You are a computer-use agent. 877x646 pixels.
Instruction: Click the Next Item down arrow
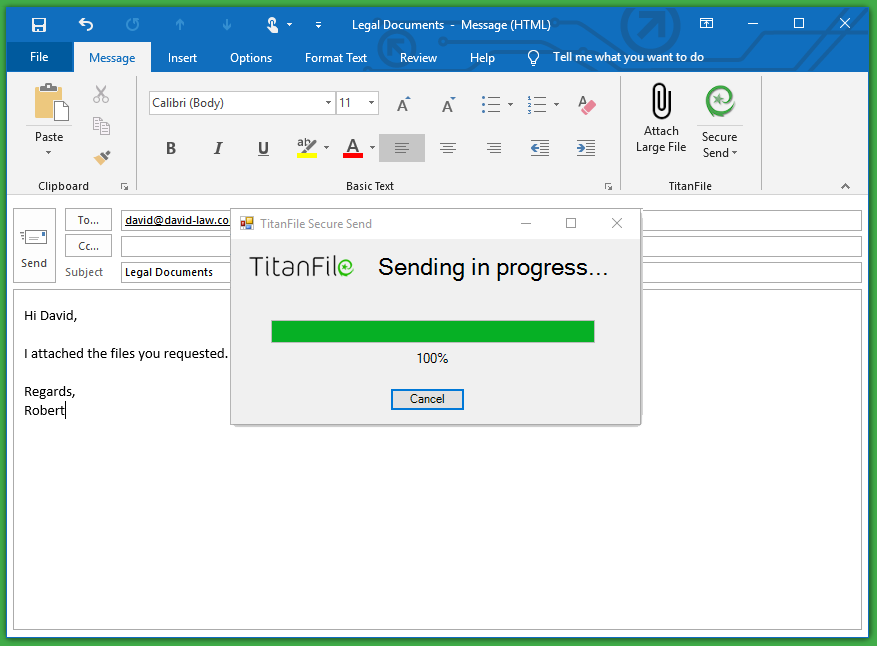[227, 25]
